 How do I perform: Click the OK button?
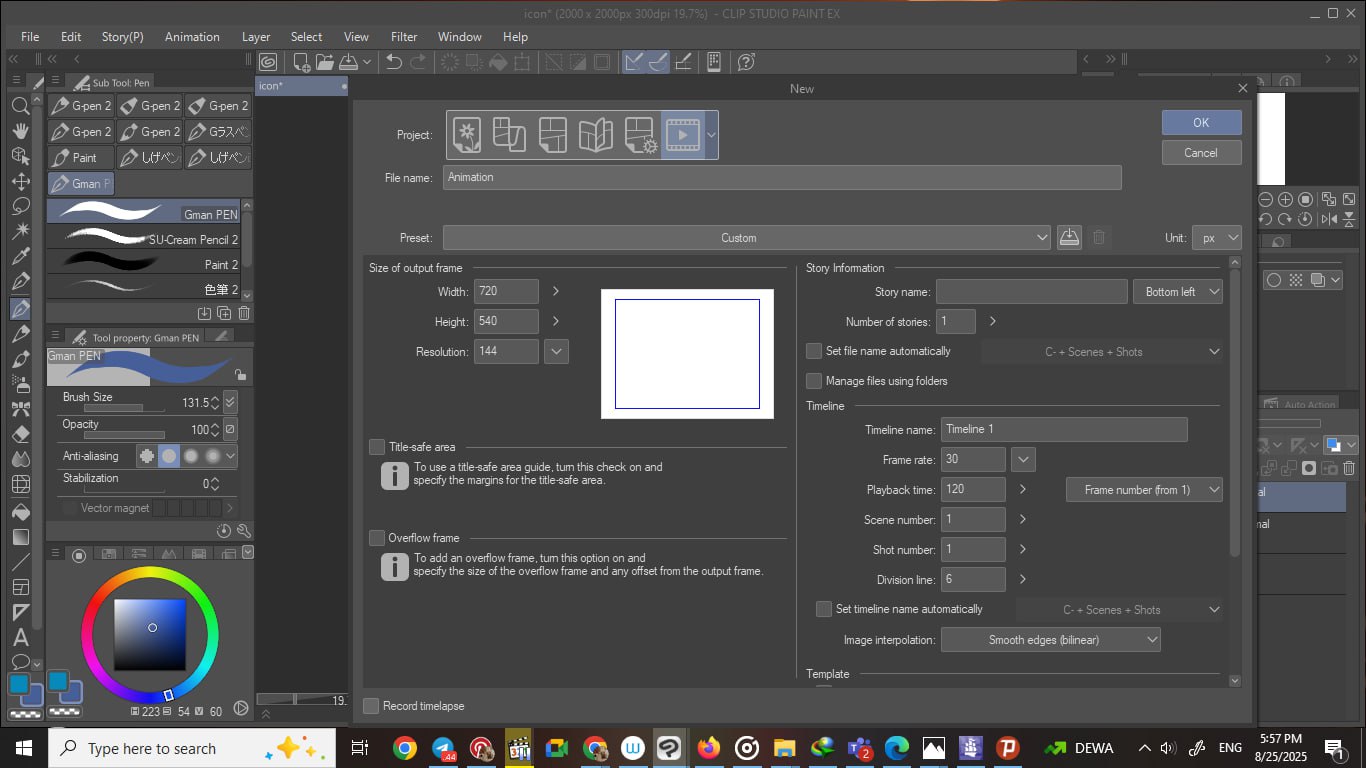click(x=1201, y=122)
